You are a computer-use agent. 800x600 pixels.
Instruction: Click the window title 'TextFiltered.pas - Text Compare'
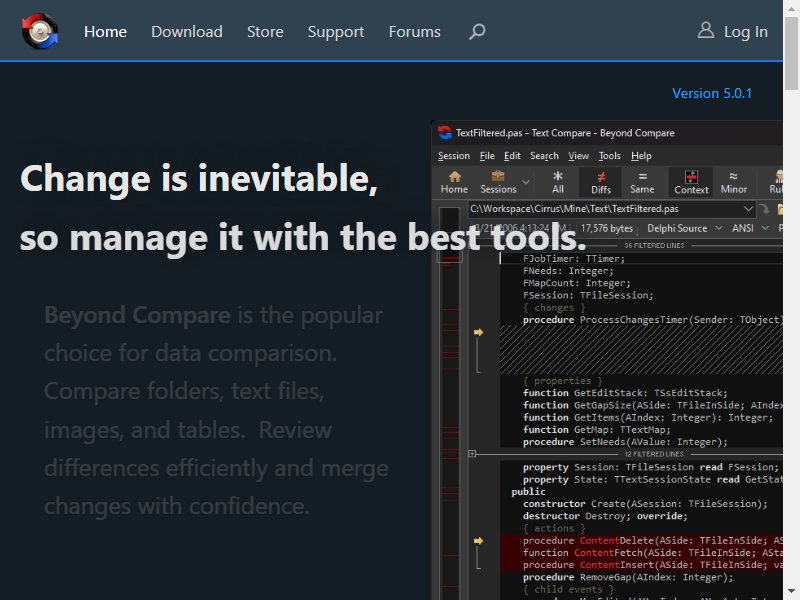(x=565, y=133)
